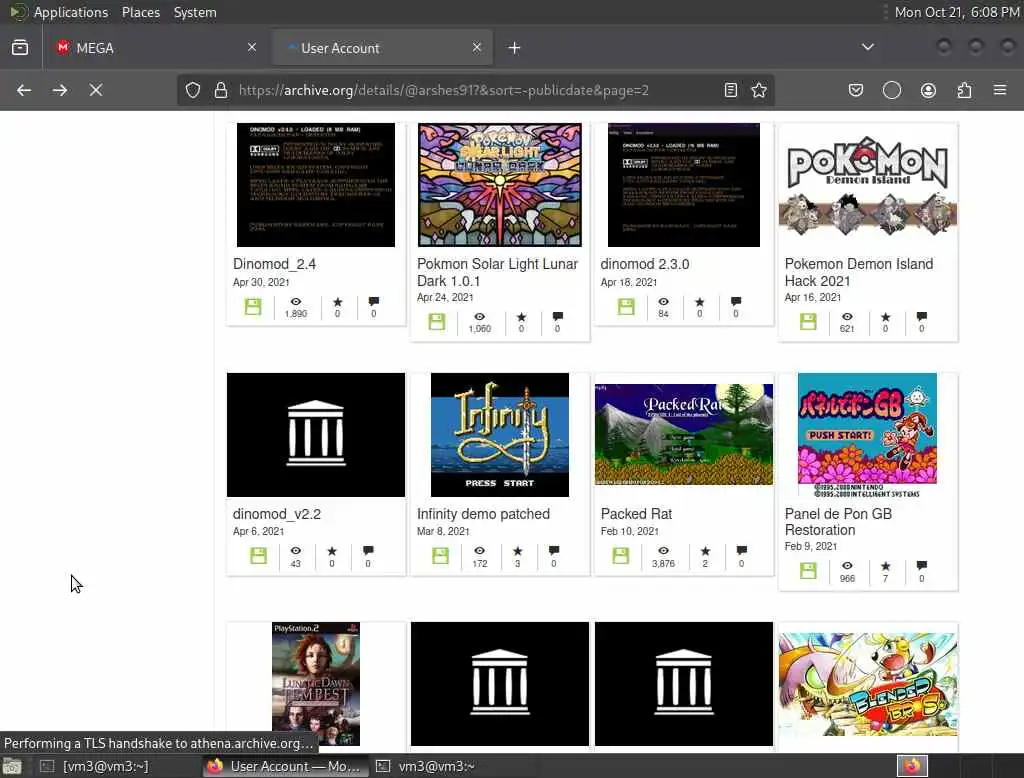Open Packed Rat thumbnail
The height and width of the screenshot is (778, 1024).
(684, 434)
